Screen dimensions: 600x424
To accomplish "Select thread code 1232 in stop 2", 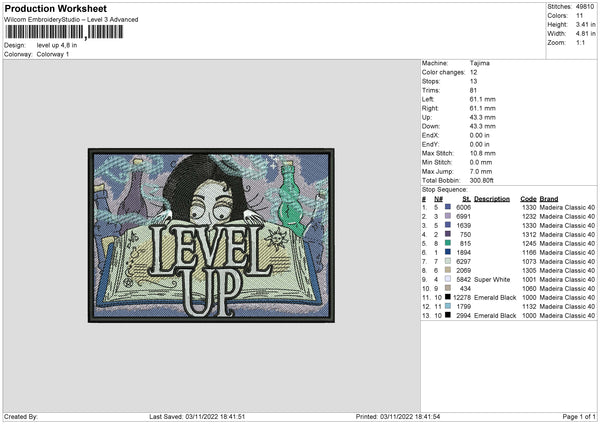I will tap(529, 216).
